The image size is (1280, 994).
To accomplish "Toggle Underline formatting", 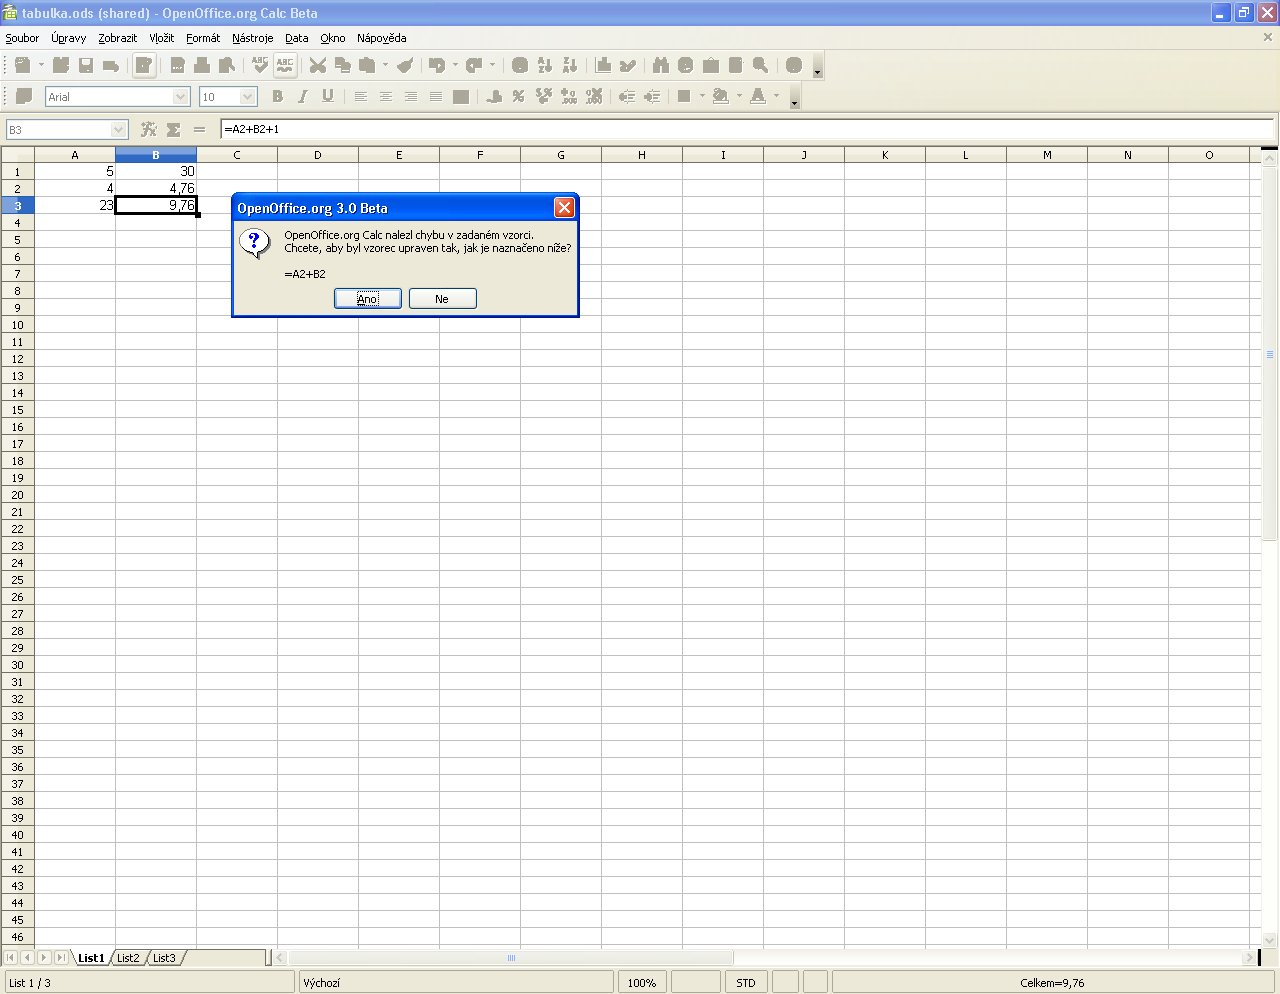I will [x=328, y=97].
